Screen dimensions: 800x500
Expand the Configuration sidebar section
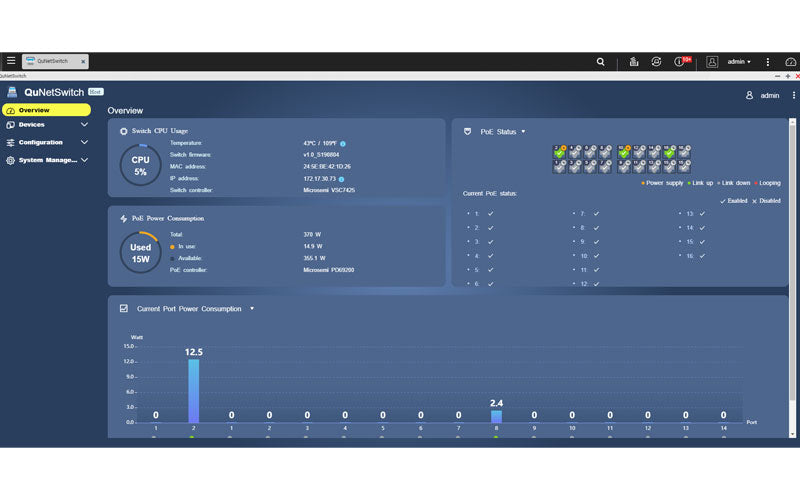pyautogui.click(x=84, y=142)
